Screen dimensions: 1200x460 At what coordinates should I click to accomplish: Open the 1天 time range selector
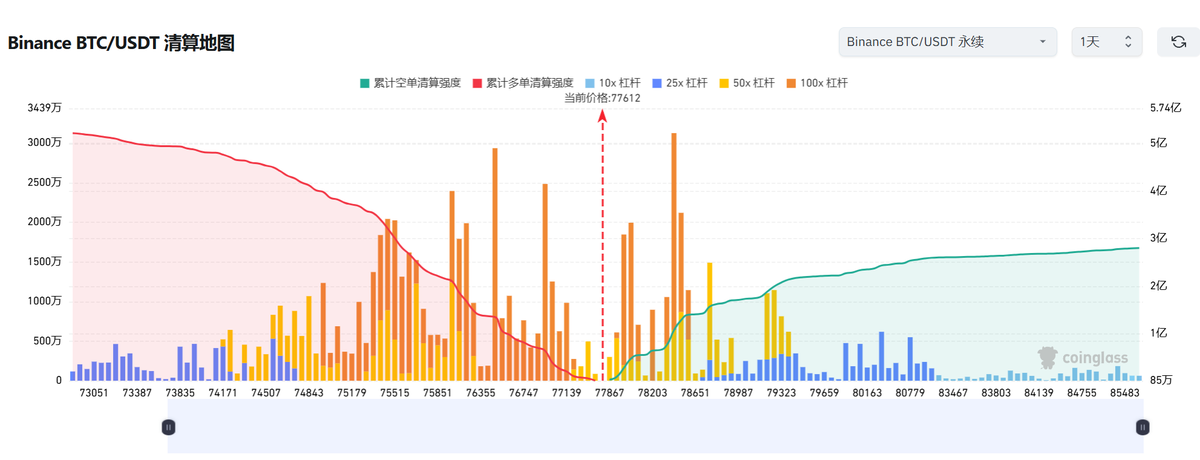(1107, 42)
